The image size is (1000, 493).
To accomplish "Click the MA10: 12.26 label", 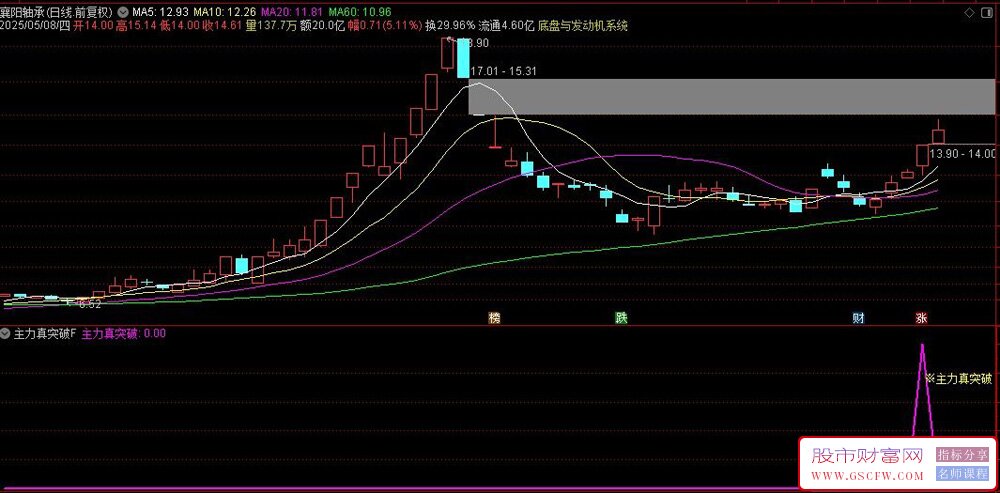I will click(224, 13).
